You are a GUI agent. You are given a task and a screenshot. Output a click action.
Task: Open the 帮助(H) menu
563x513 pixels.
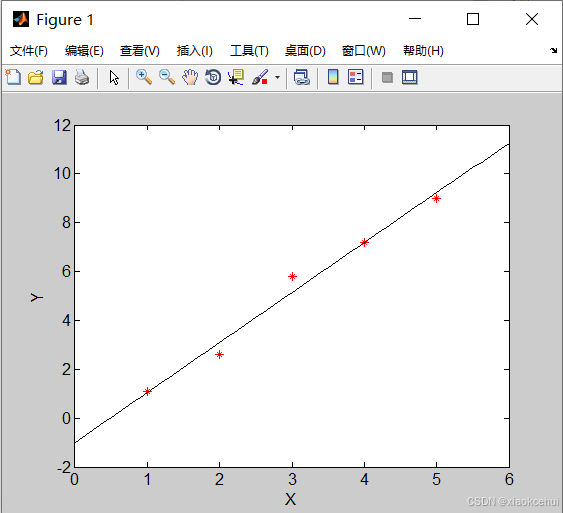423,51
